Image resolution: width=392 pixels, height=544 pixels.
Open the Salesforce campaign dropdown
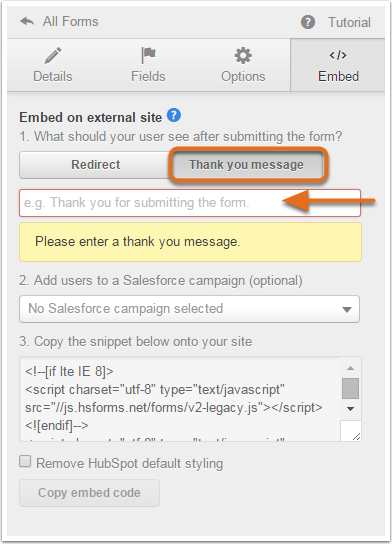click(x=189, y=309)
